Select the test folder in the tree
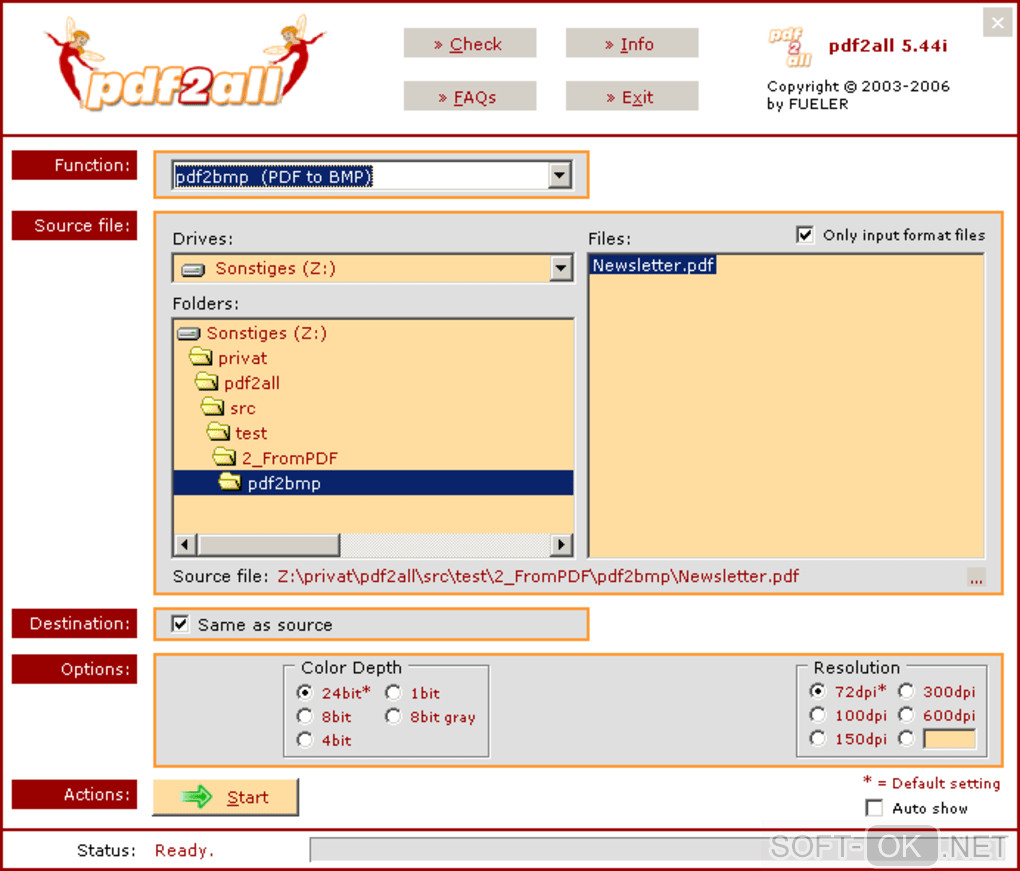Image resolution: width=1020 pixels, height=871 pixels. [x=251, y=433]
